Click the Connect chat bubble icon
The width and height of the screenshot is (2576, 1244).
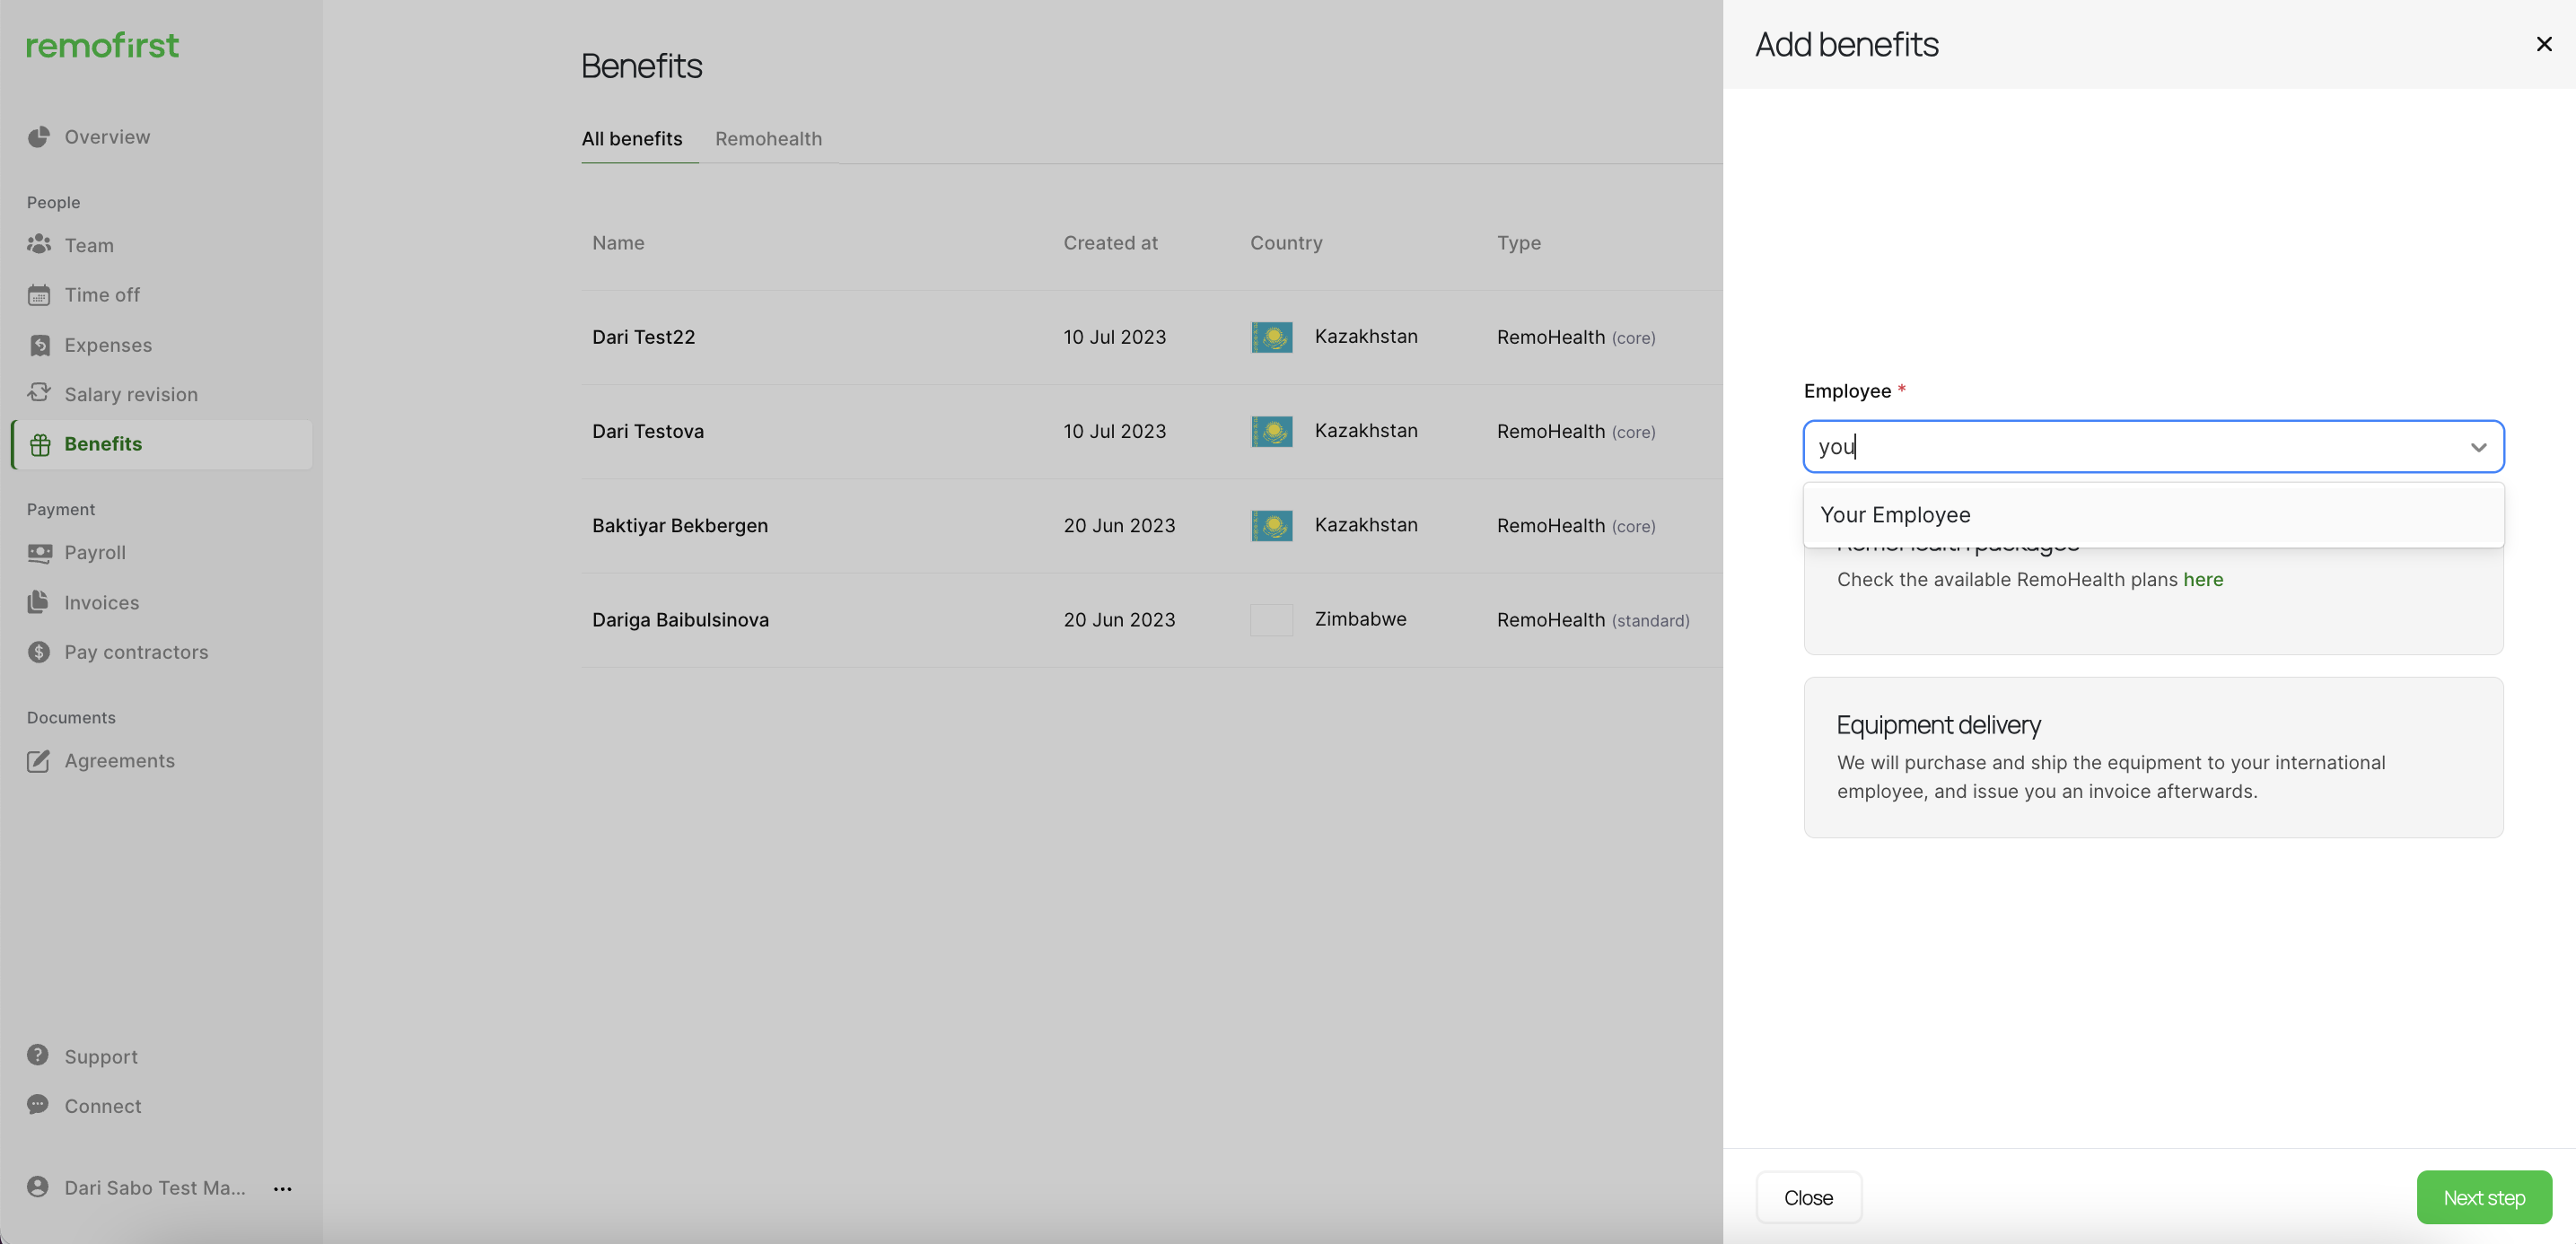[x=38, y=1105]
